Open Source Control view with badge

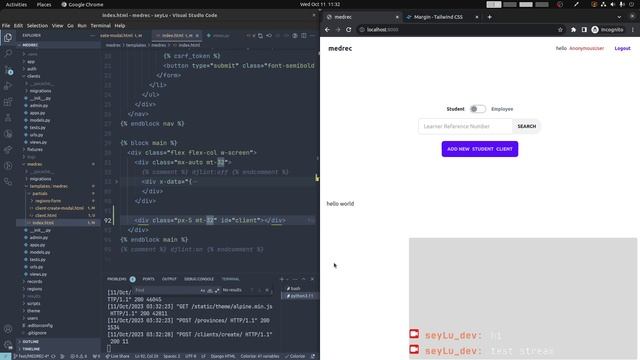(x=8, y=70)
